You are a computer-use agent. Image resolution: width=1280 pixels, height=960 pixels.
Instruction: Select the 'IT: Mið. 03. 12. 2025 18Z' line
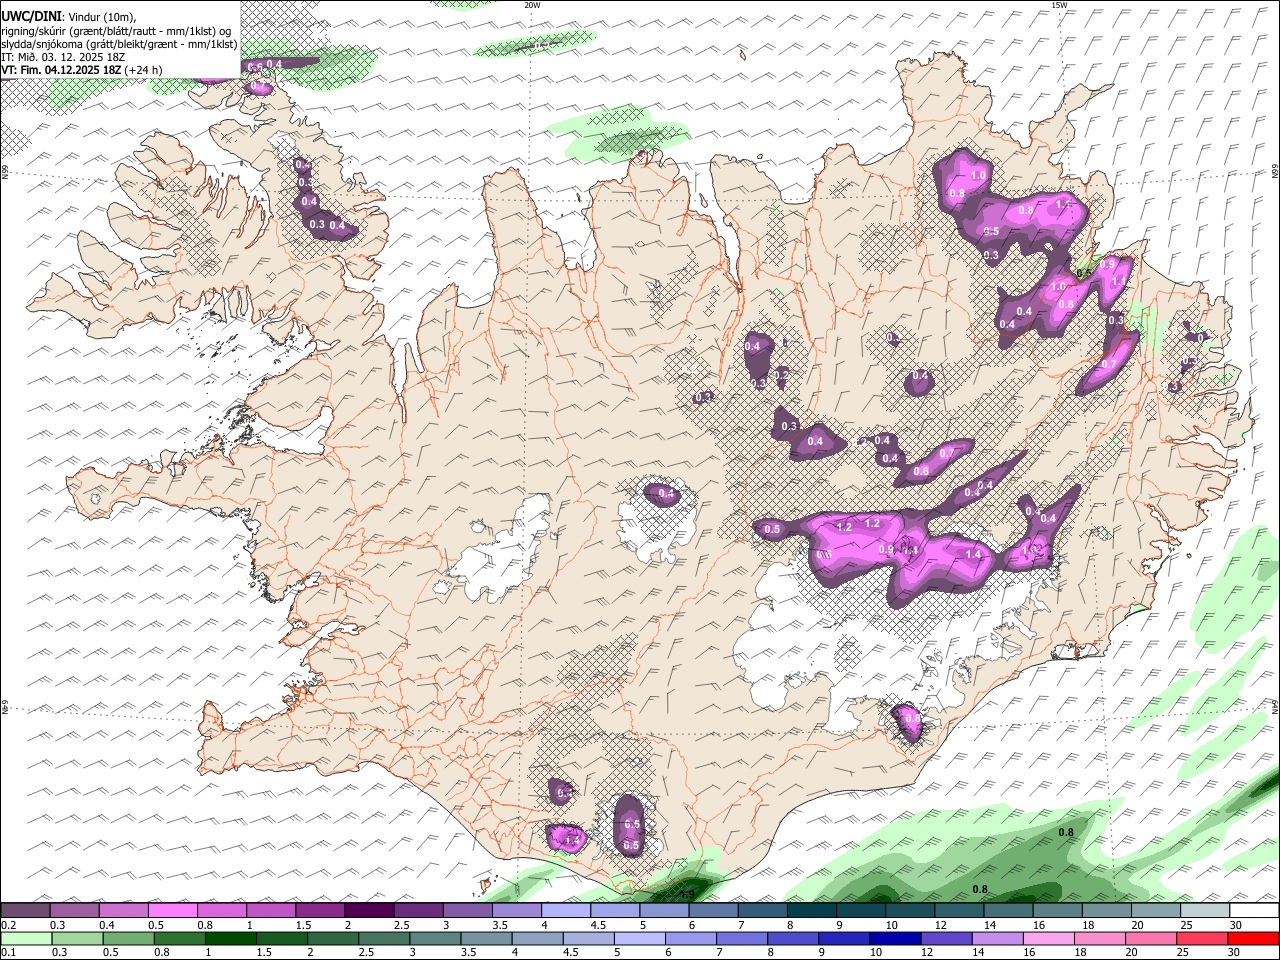click(62, 58)
